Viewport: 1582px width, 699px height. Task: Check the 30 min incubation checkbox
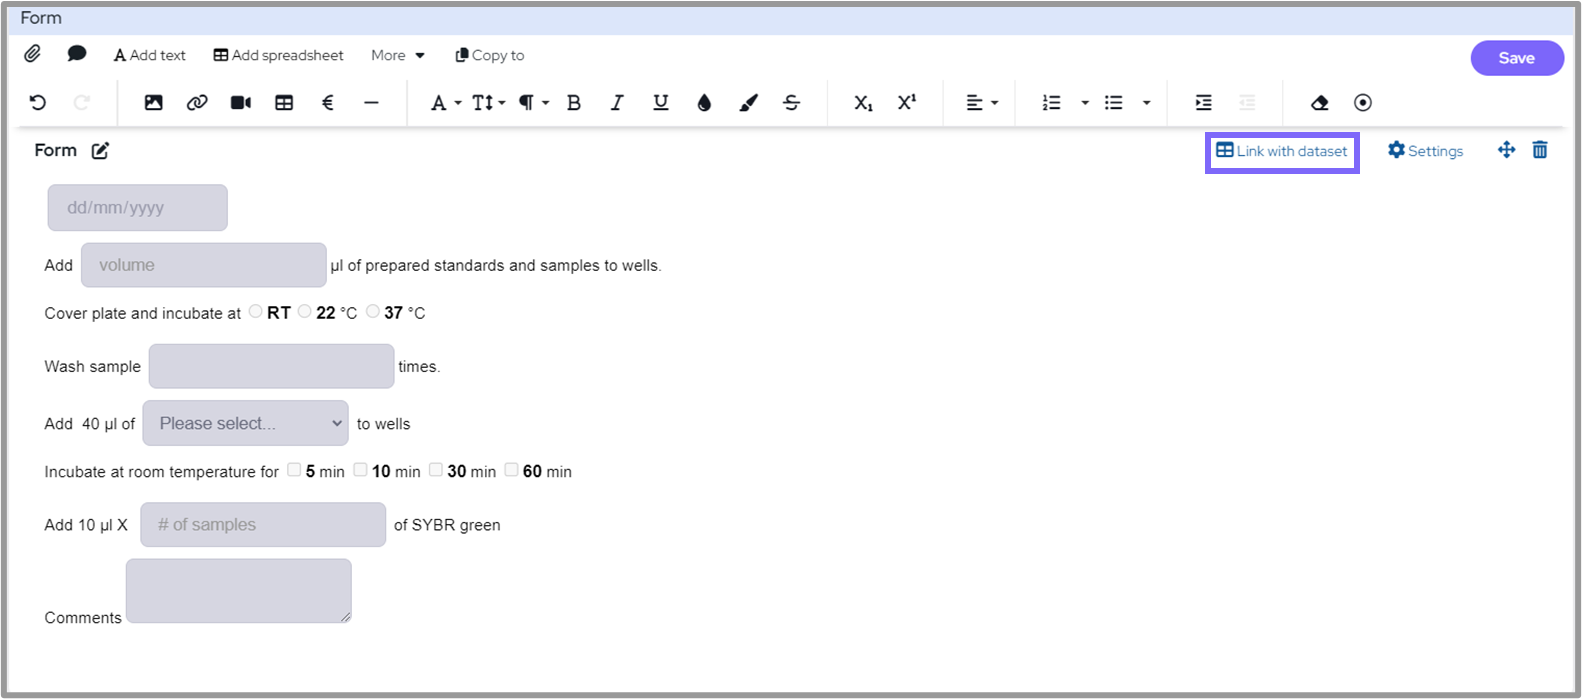pos(436,470)
